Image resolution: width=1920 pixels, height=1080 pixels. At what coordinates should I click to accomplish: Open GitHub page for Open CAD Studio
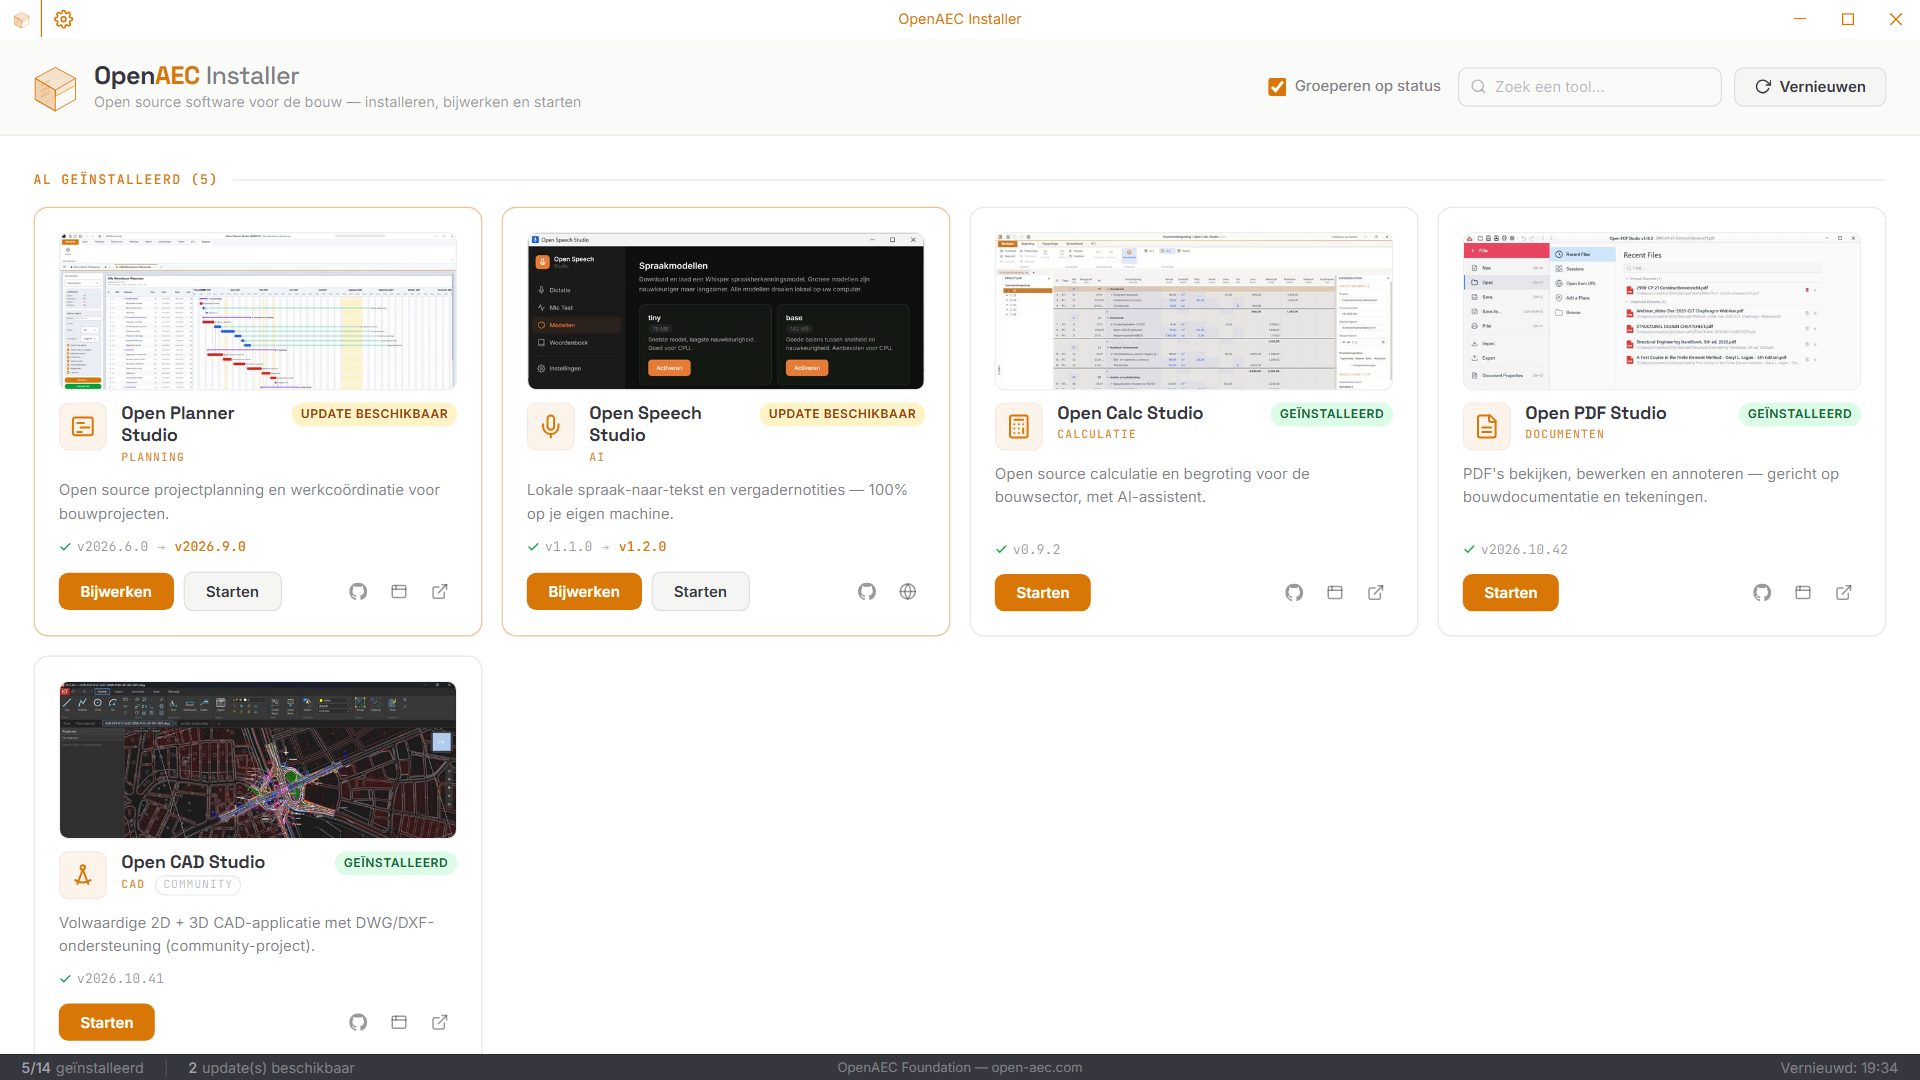point(358,1022)
